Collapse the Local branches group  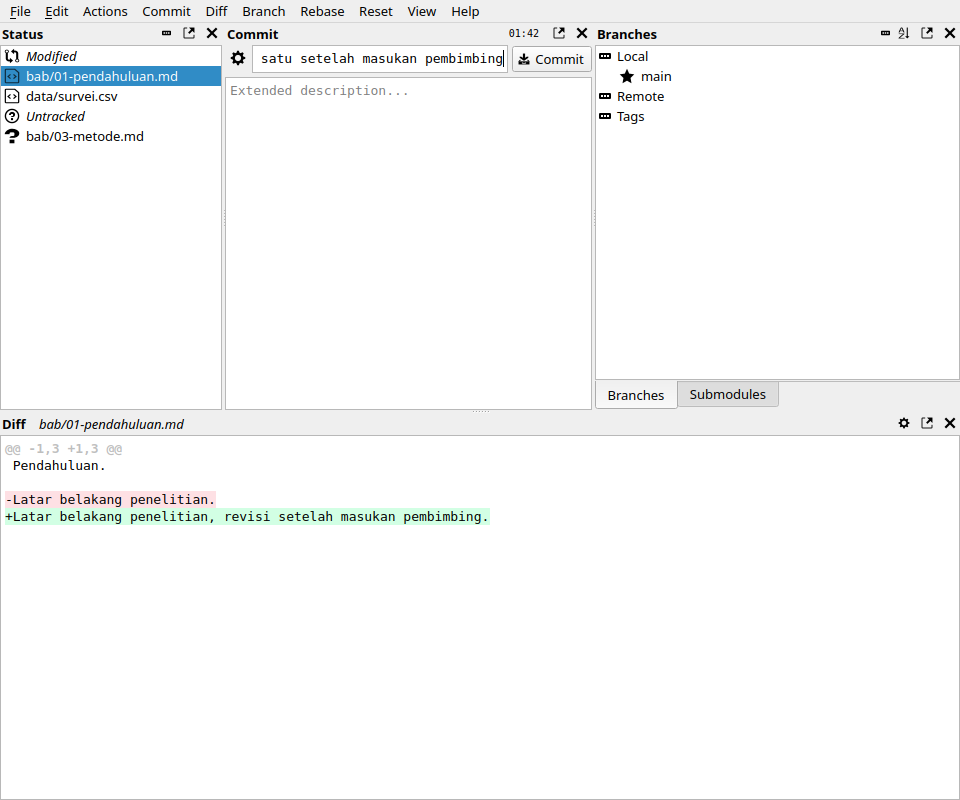point(605,56)
